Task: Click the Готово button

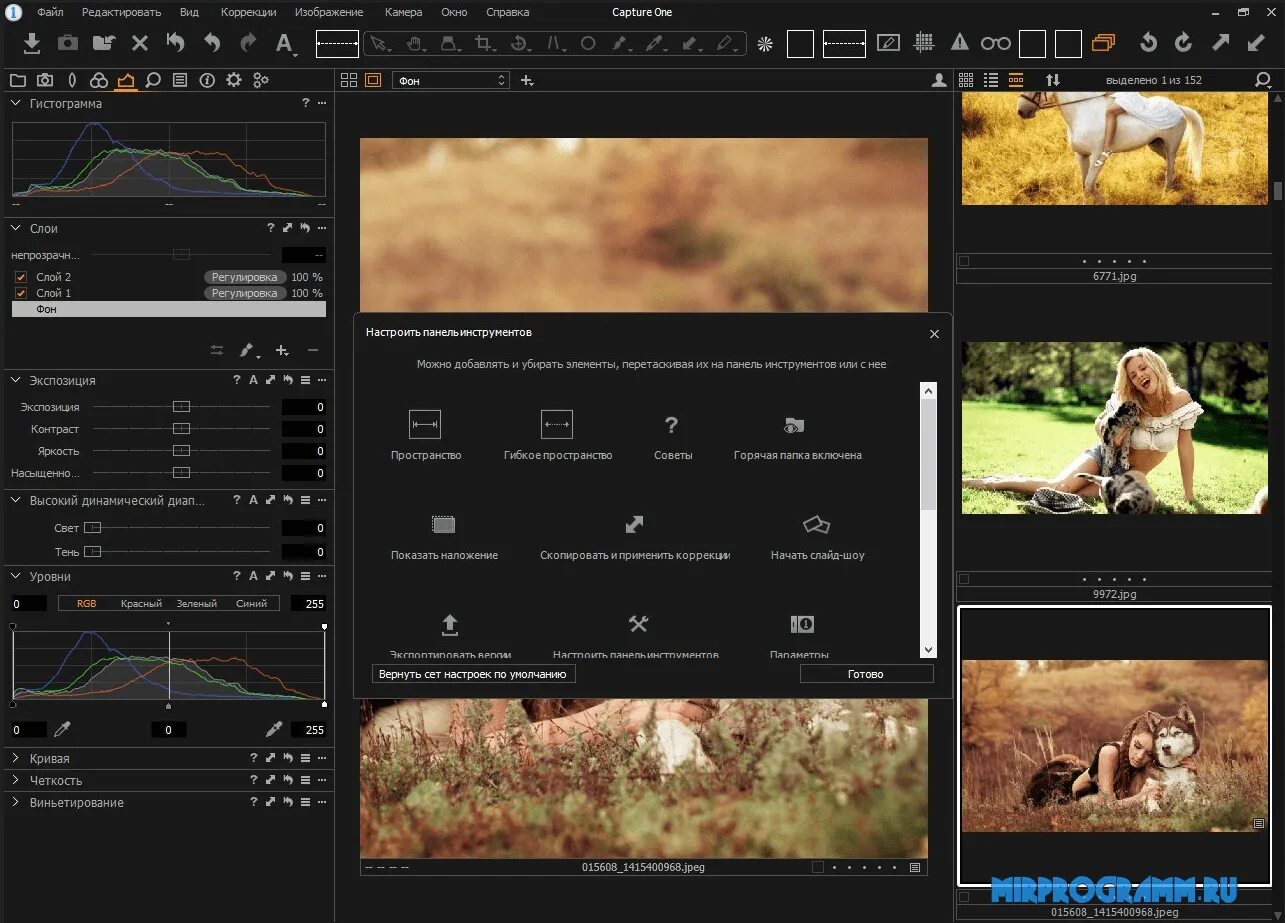Action: tap(866, 674)
